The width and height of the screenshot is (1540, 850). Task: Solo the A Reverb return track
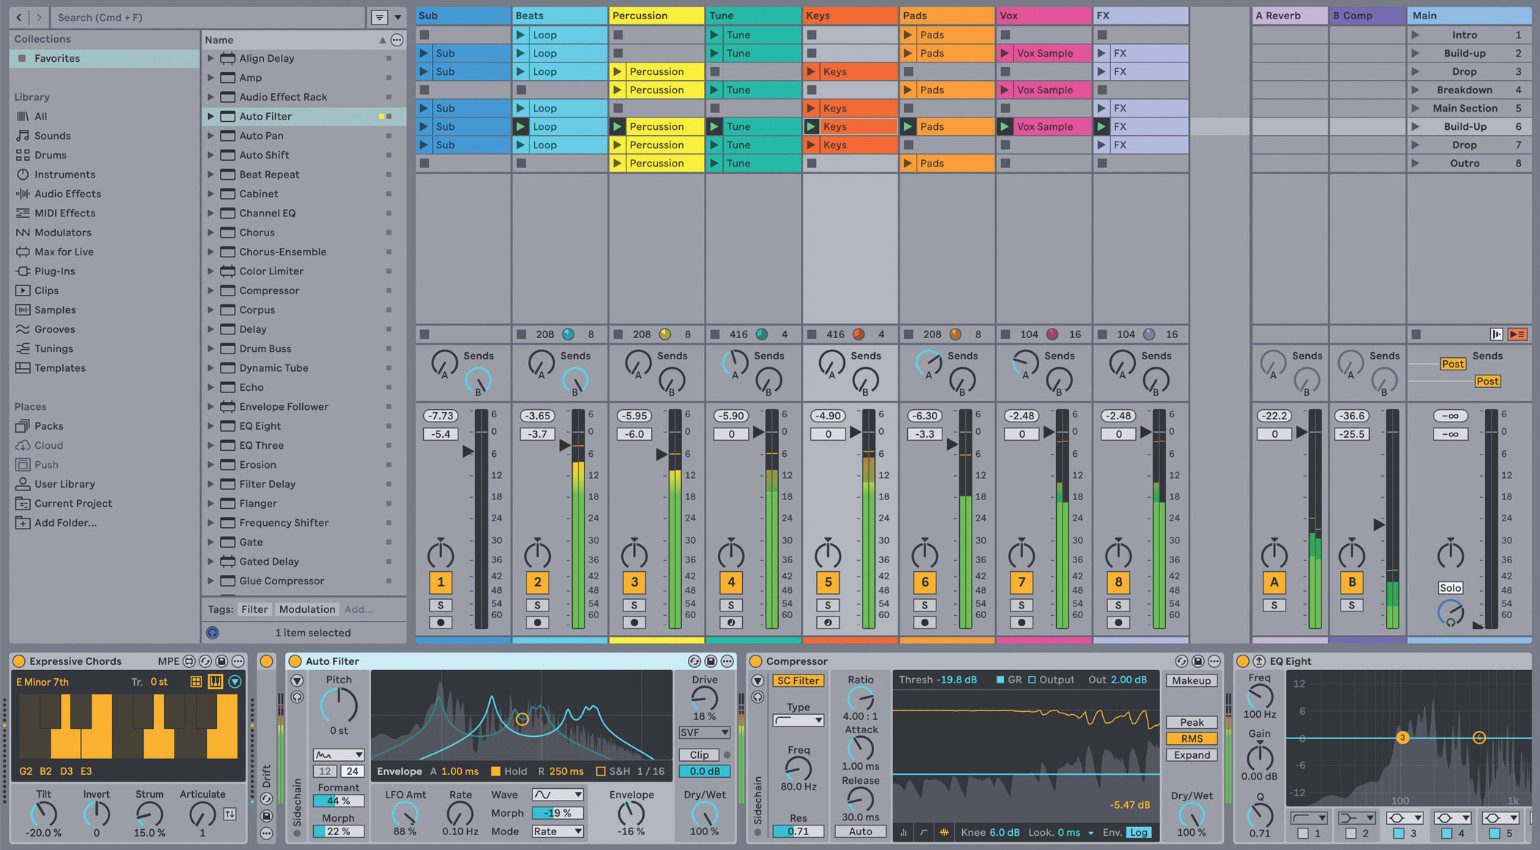1274,604
